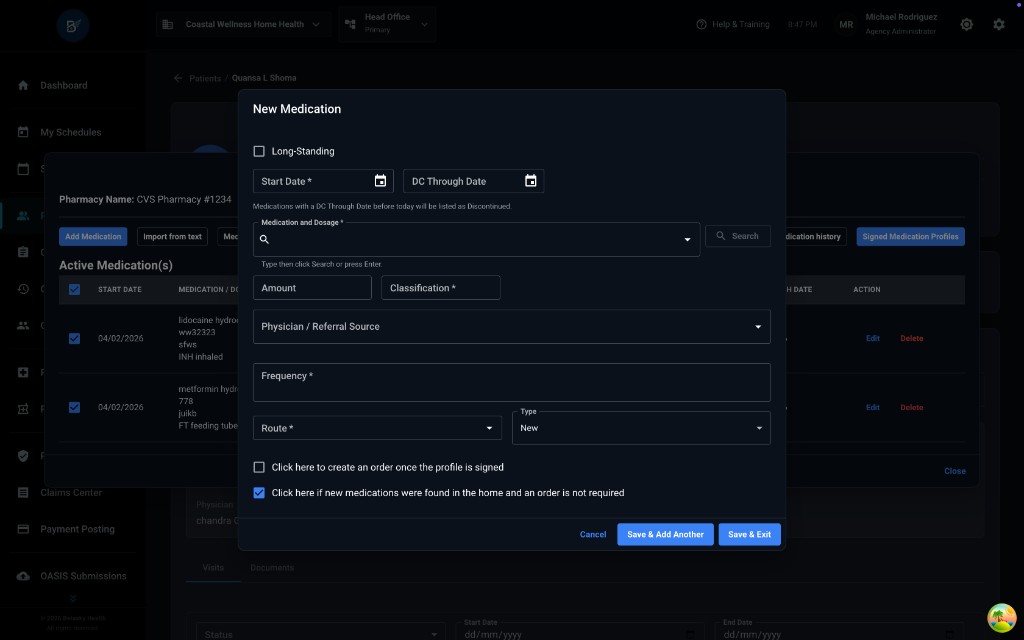Click the app logo in top left

point(73,25)
